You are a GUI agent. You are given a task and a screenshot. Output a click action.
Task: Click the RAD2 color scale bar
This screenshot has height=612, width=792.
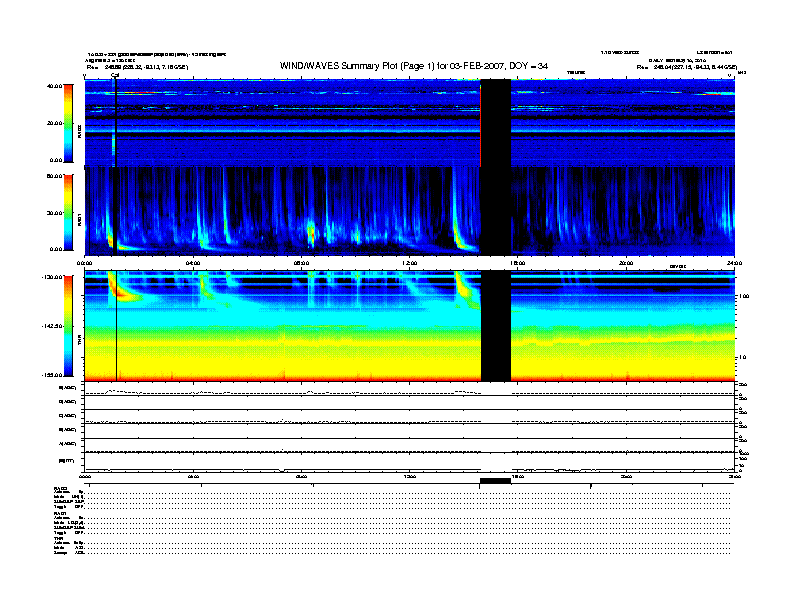68,123
